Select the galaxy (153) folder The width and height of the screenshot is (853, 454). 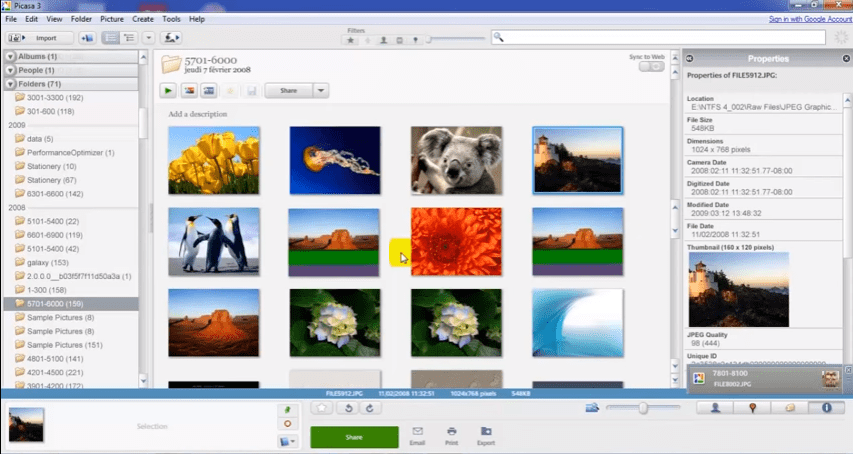click(48, 263)
